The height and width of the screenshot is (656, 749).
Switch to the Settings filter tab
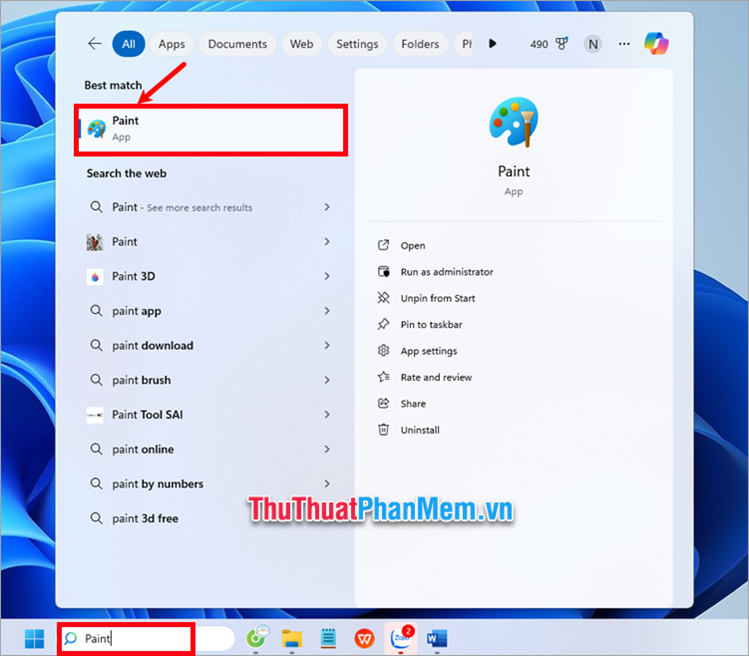[x=357, y=44]
